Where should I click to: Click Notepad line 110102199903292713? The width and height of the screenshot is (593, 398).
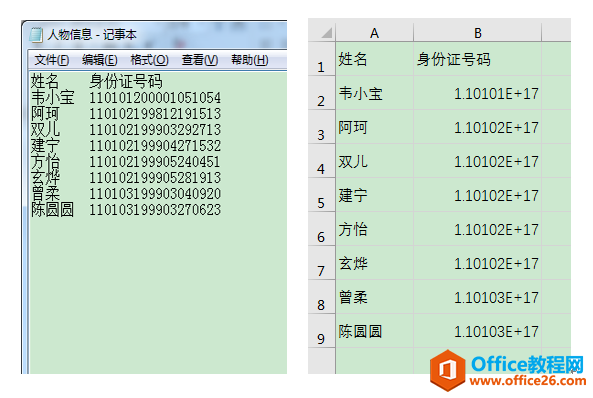point(155,129)
